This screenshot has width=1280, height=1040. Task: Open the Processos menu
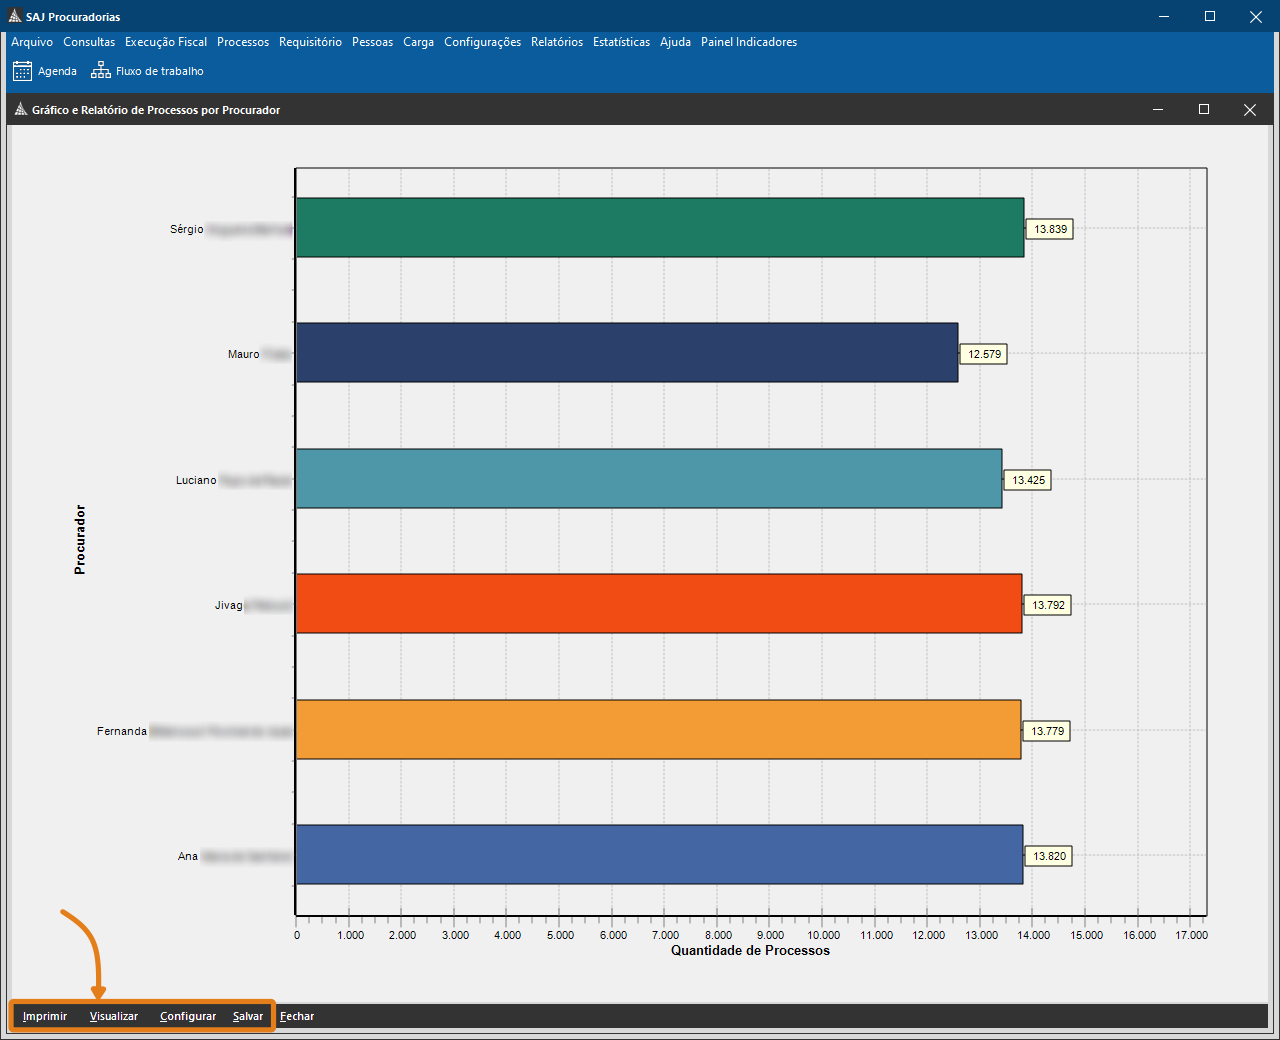243,42
